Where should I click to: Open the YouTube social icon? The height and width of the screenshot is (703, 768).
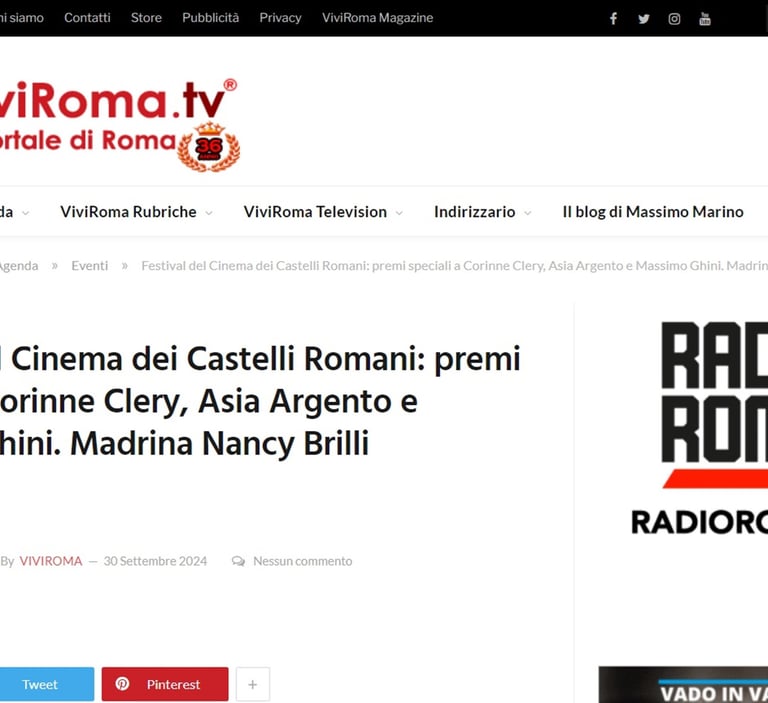point(704,19)
